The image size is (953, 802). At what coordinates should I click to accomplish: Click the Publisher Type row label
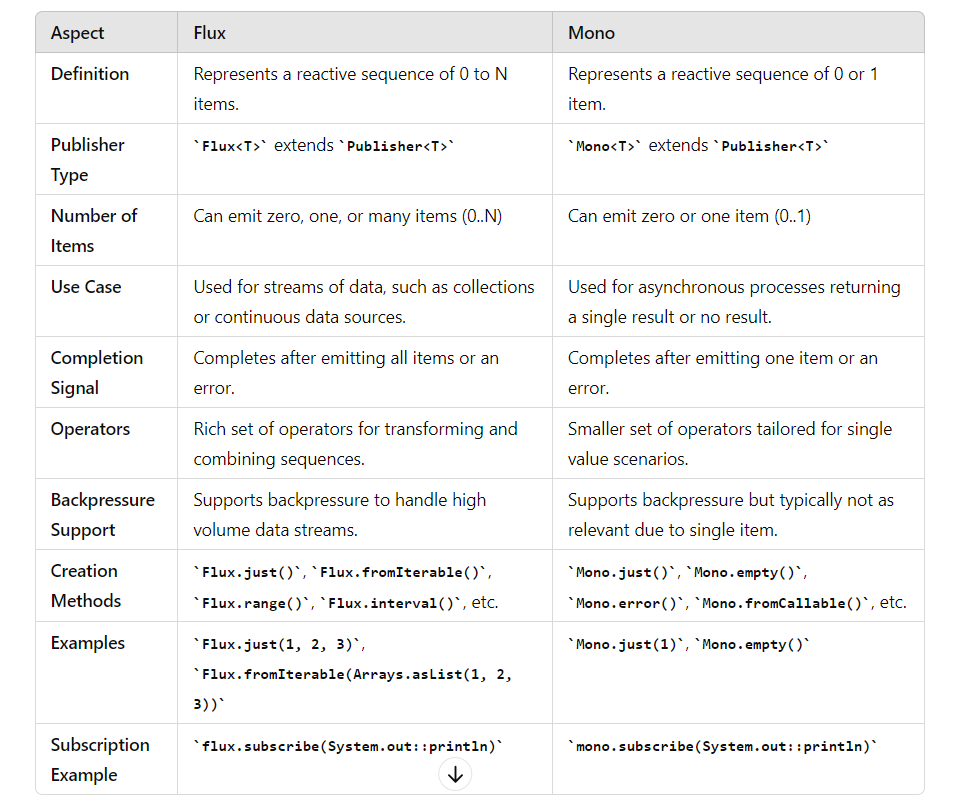tap(88, 160)
